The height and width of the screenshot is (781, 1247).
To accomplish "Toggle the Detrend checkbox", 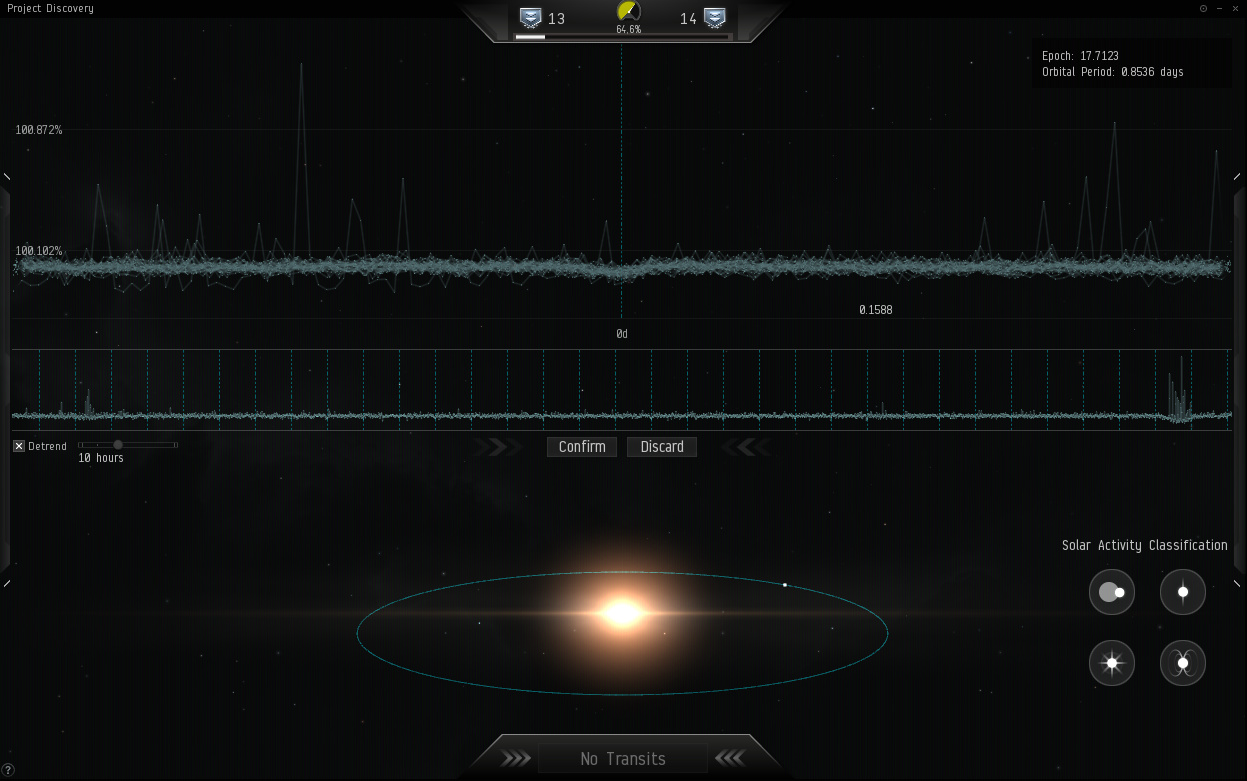I will 18,446.
